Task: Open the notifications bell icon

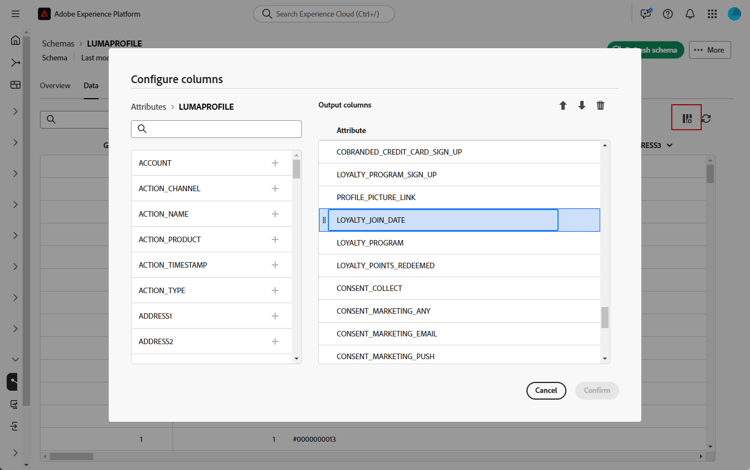Action: point(690,14)
